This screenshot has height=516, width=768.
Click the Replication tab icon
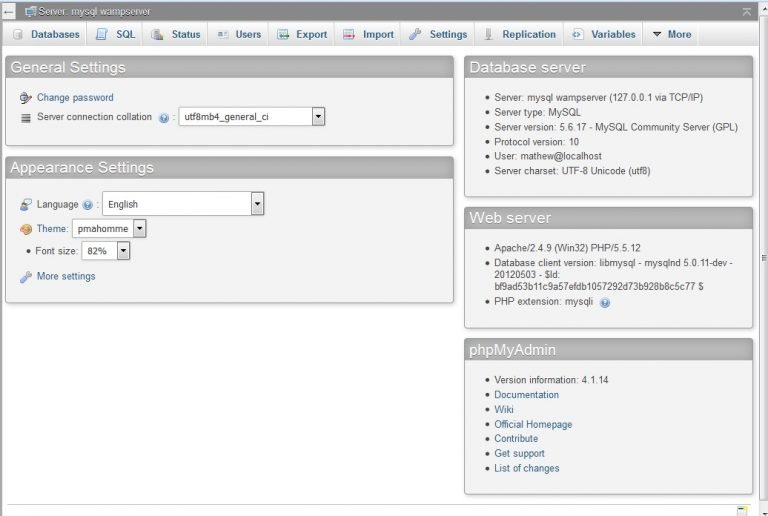[x=488, y=34]
